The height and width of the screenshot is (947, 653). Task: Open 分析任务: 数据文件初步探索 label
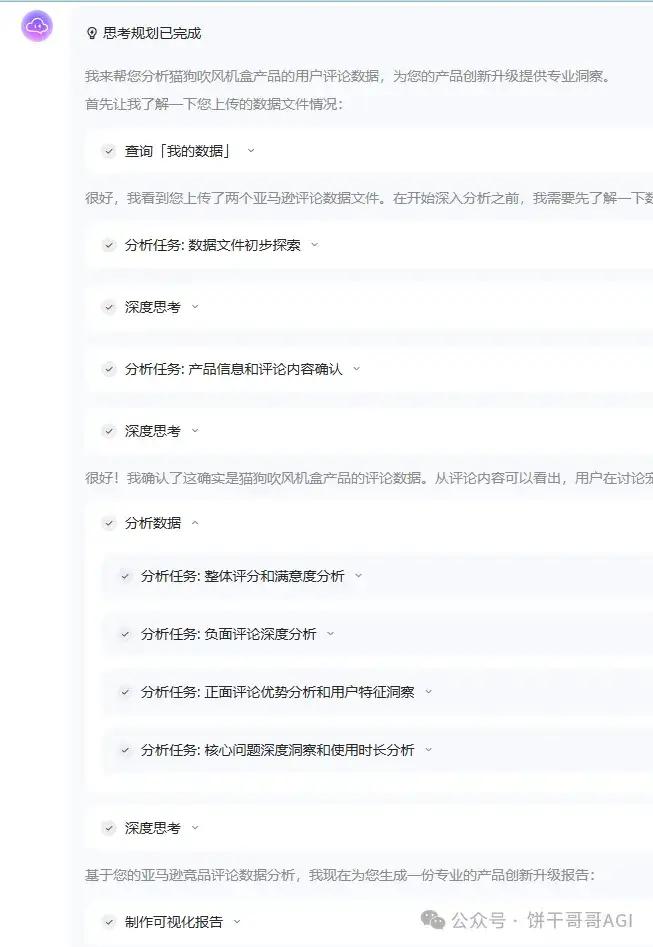[x=213, y=245]
